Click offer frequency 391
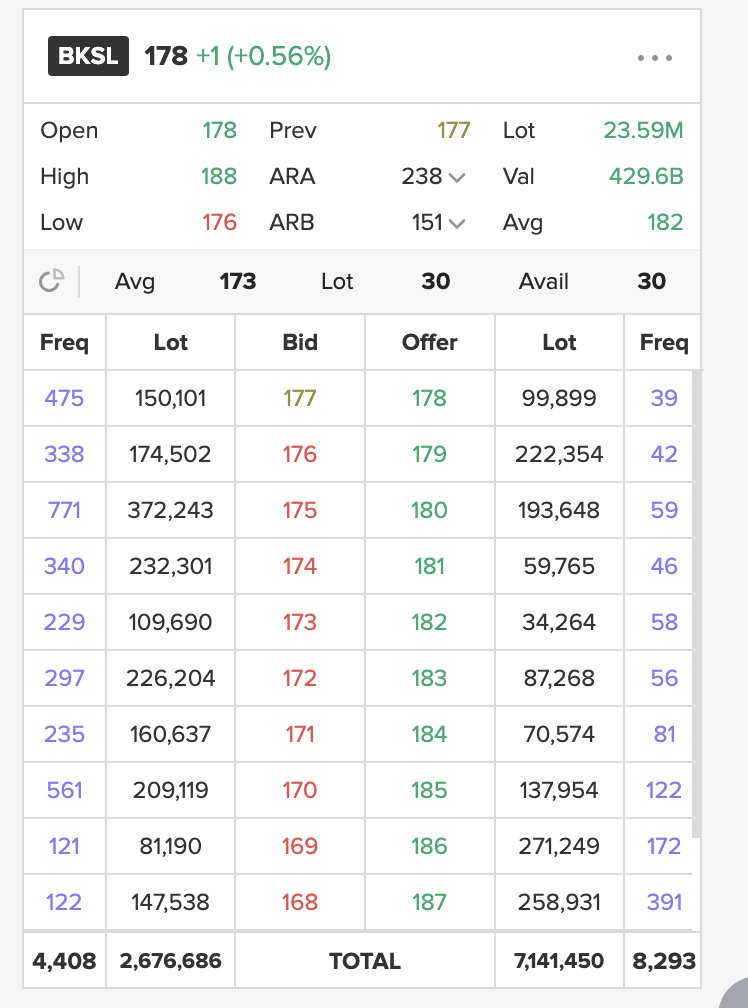748x1008 pixels. pos(664,901)
